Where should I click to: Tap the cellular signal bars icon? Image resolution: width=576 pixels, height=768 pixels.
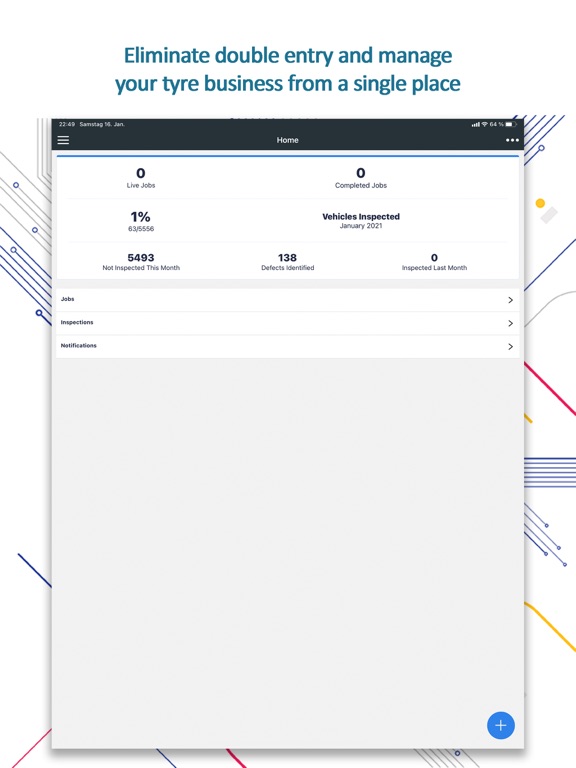coord(476,124)
